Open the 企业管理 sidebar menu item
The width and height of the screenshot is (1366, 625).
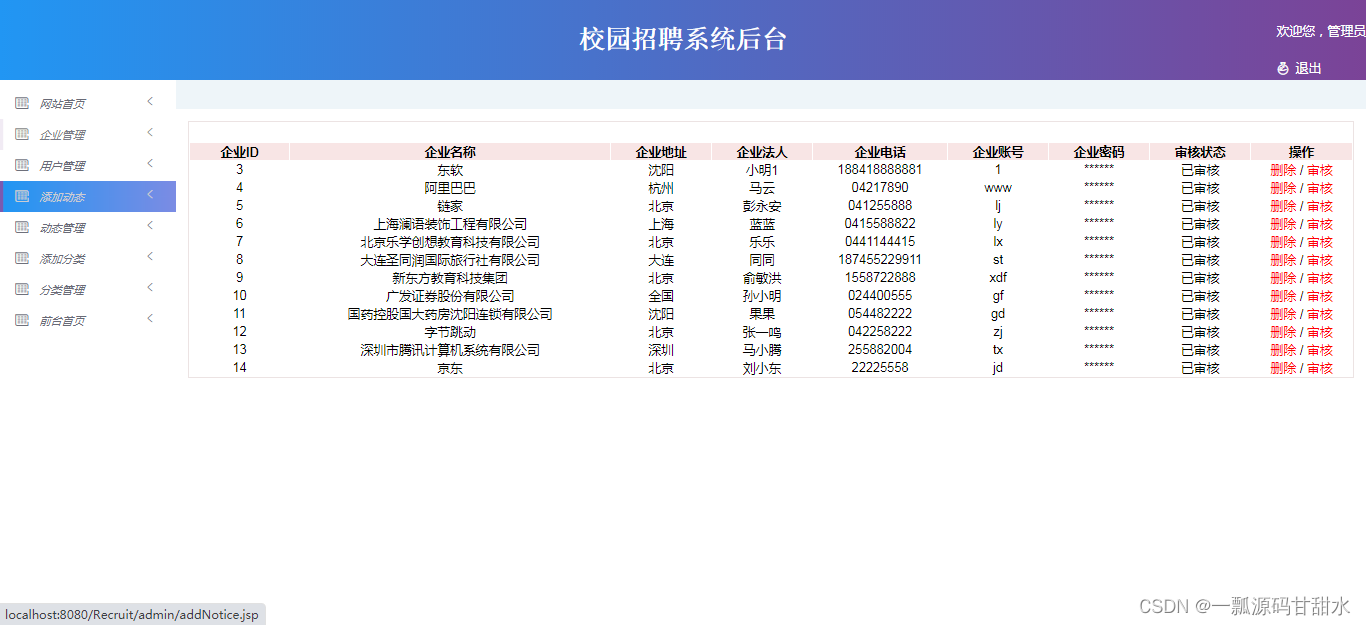pos(88,134)
